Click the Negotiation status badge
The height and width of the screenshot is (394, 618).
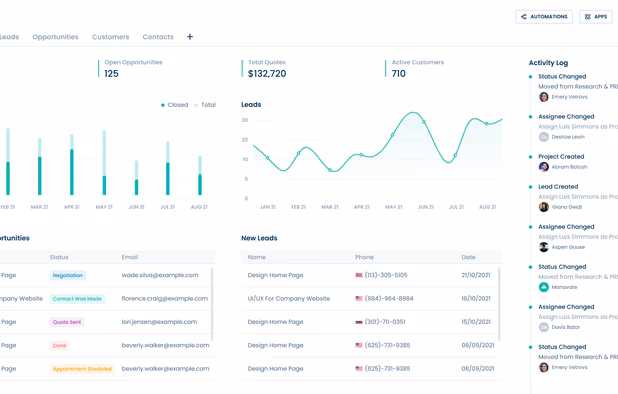[x=68, y=275]
